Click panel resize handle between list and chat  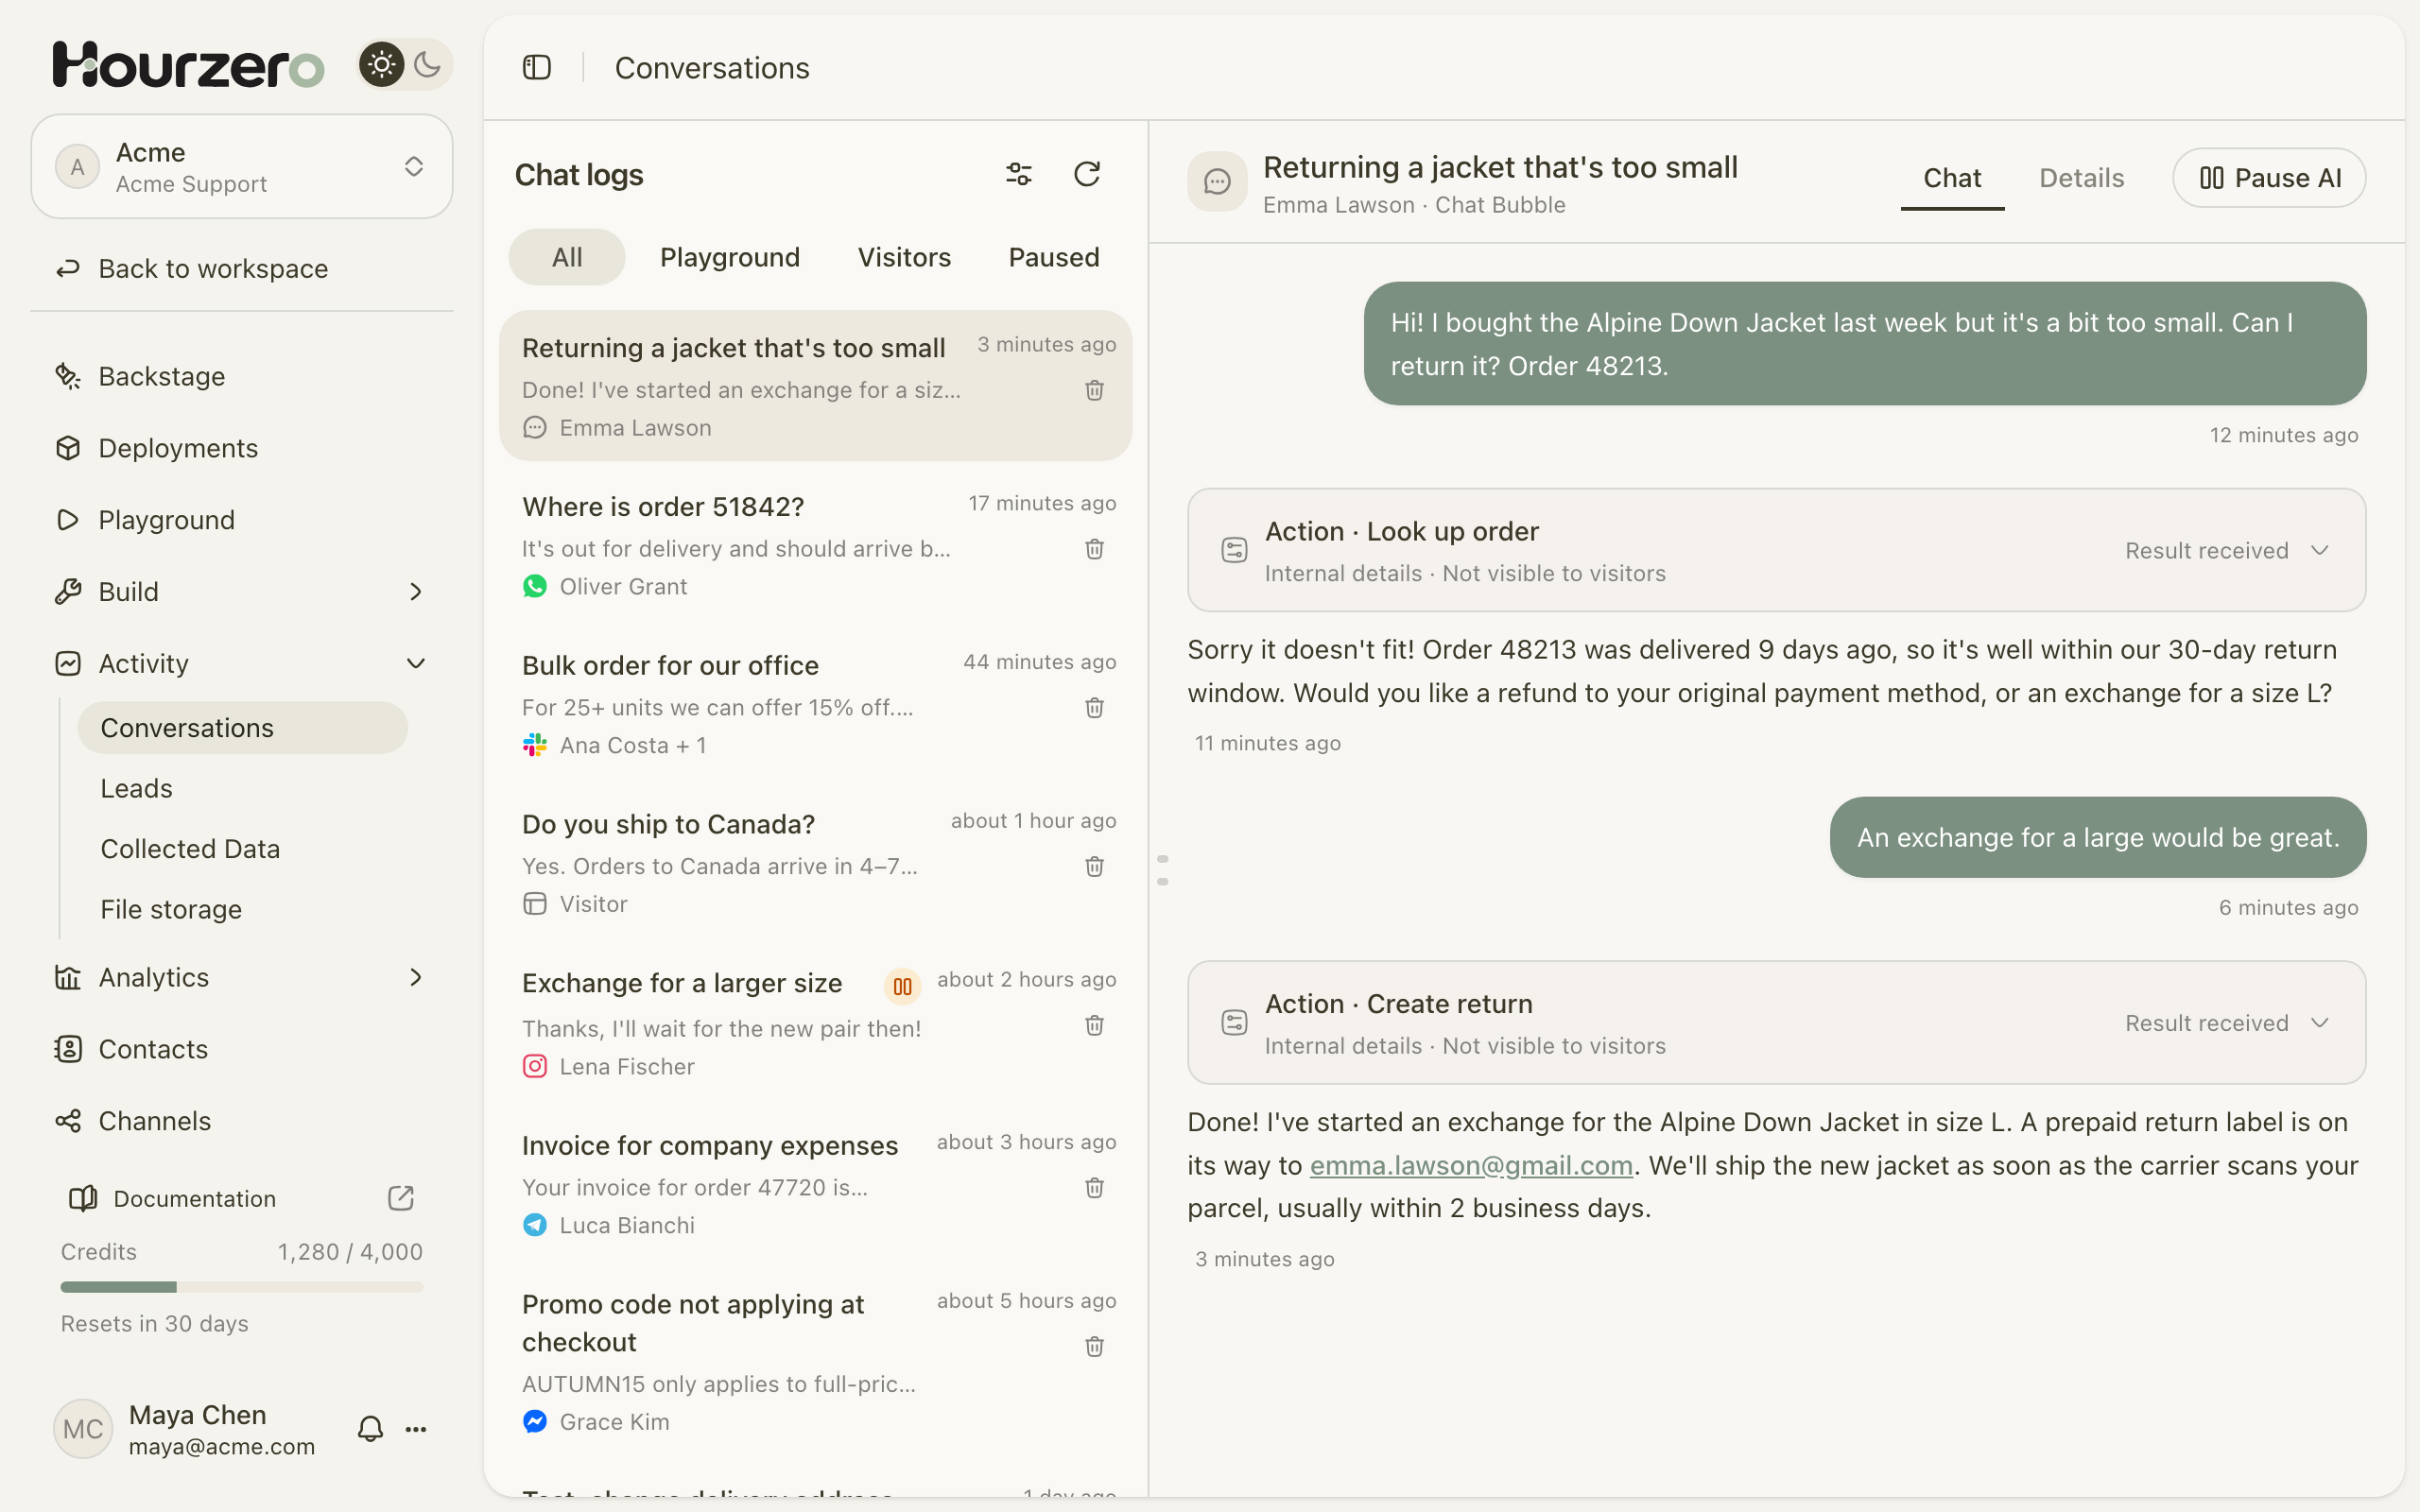[1162, 870]
